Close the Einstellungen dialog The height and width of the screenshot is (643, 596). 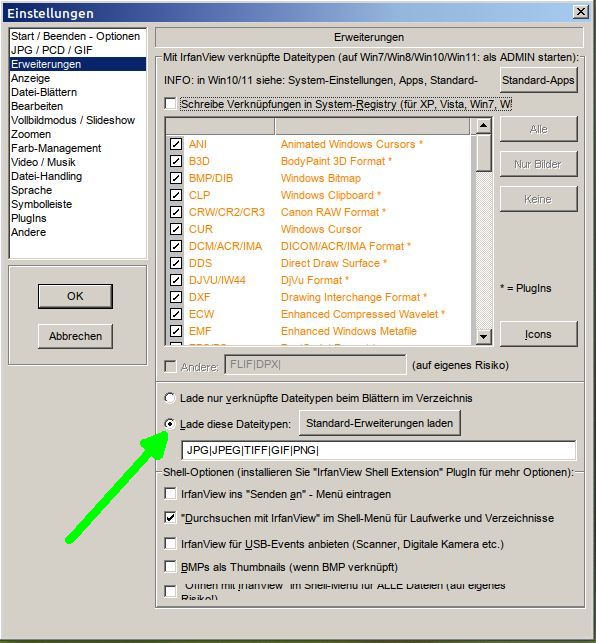coord(581,12)
